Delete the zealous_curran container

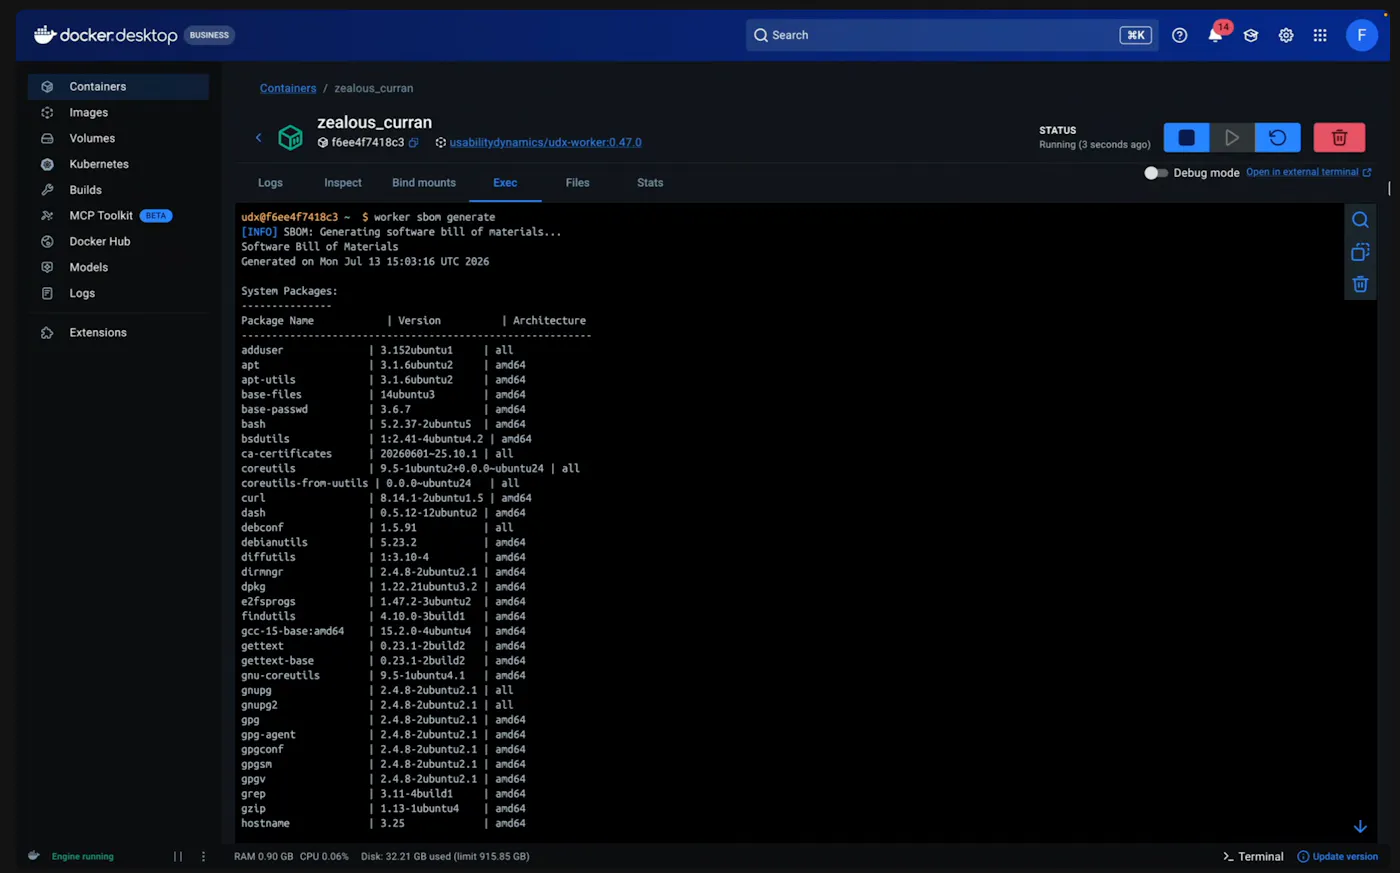pos(1339,137)
